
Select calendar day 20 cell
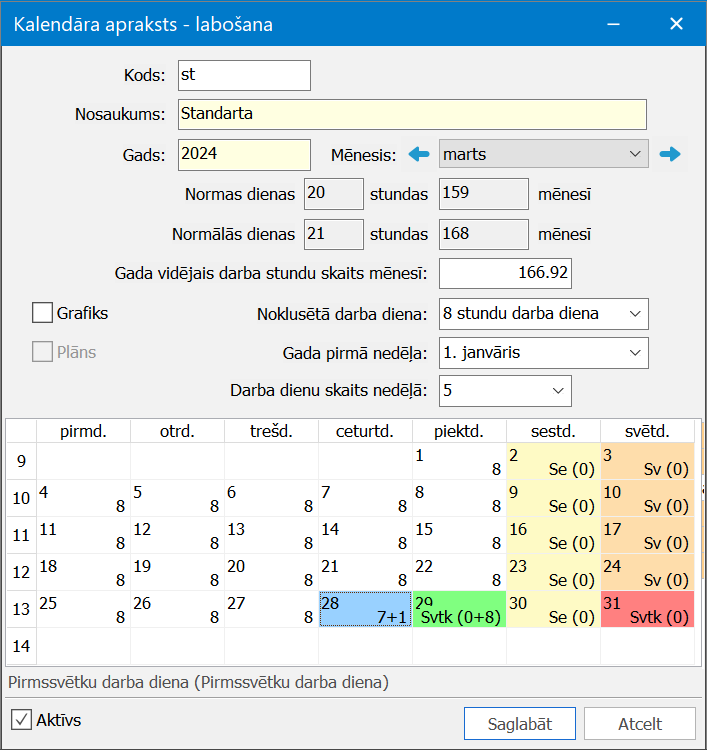(x=271, y=572)
